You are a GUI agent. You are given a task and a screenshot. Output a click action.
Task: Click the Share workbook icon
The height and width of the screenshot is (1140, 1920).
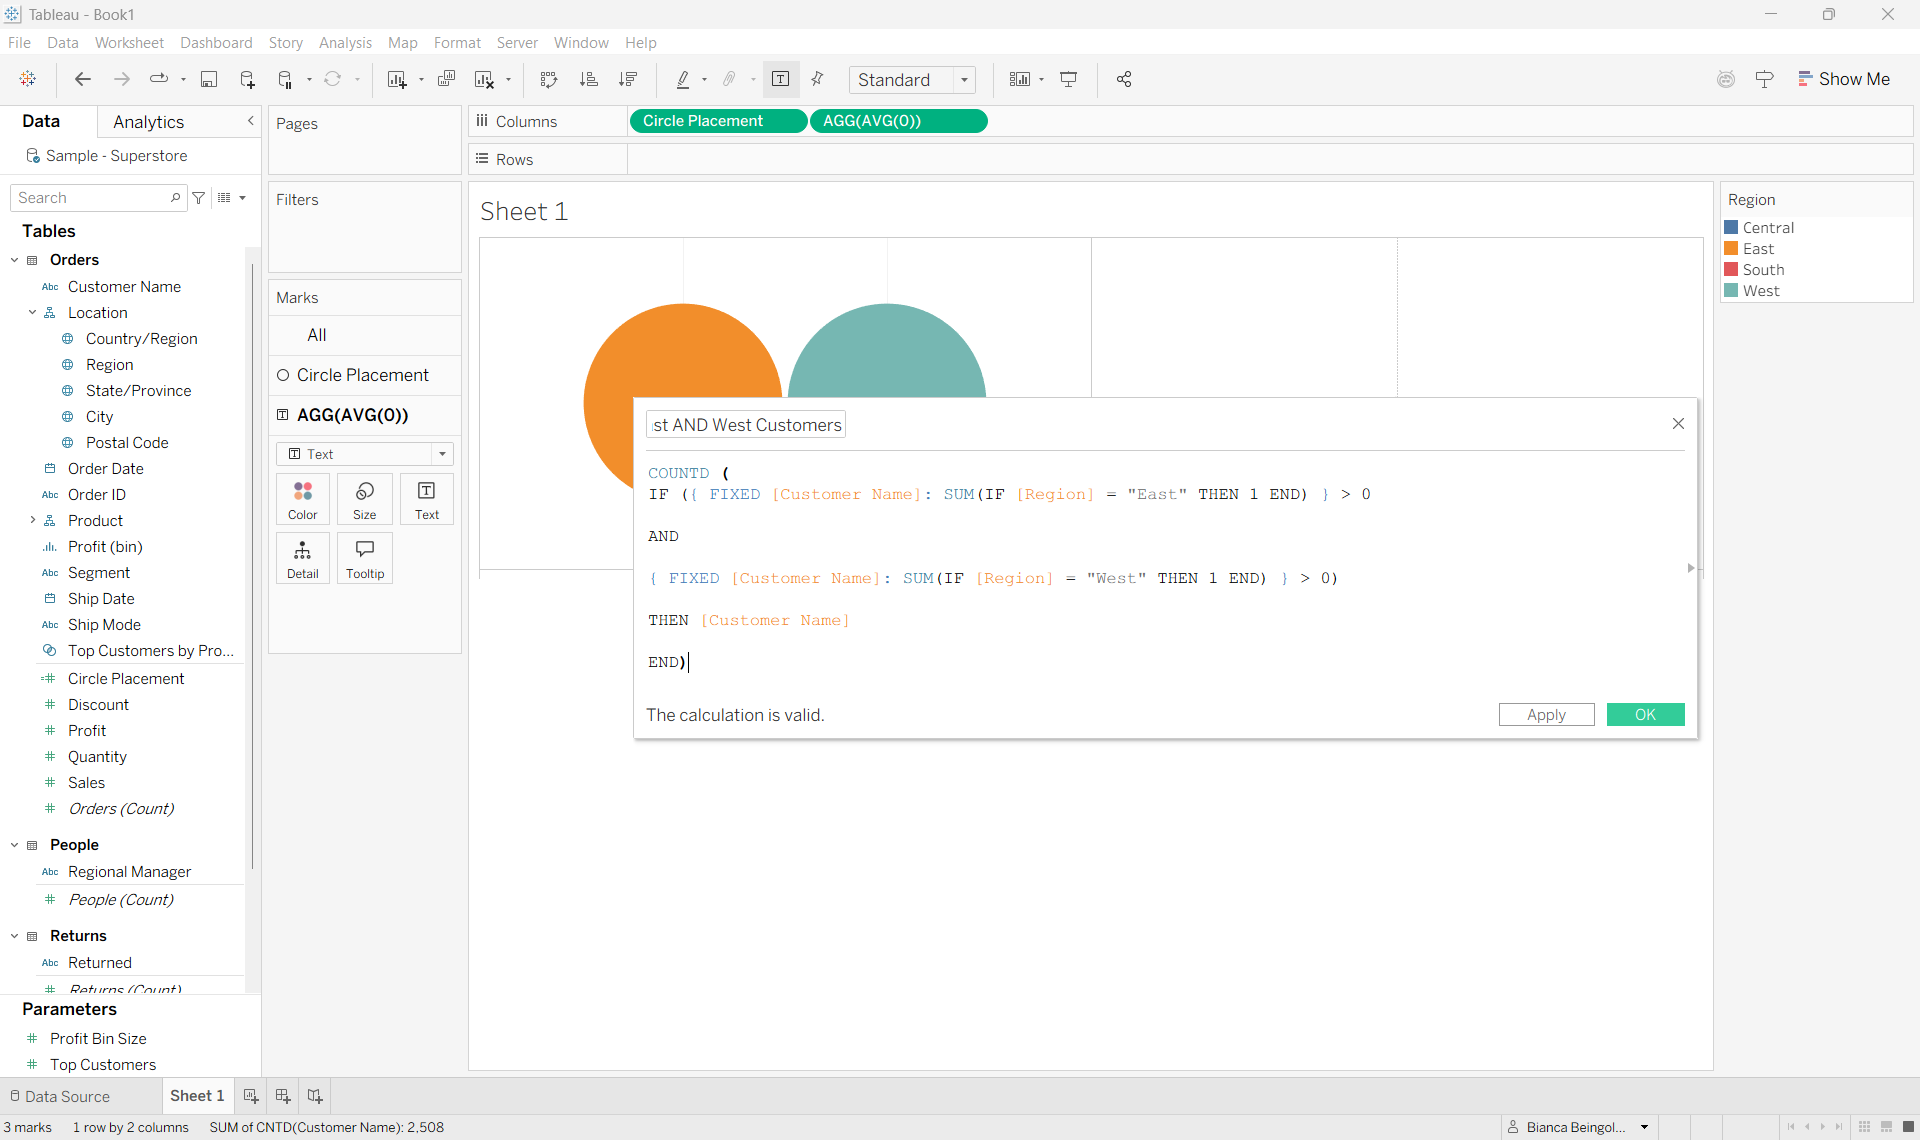1124,79
